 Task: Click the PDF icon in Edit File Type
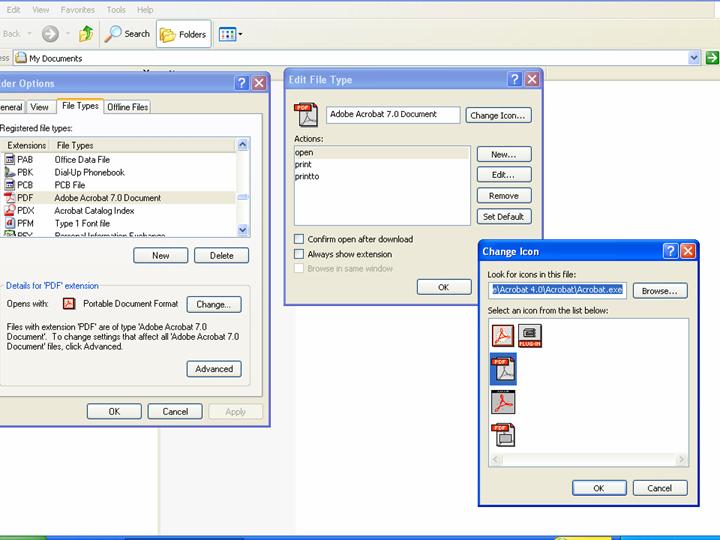(x=306, y=115)
